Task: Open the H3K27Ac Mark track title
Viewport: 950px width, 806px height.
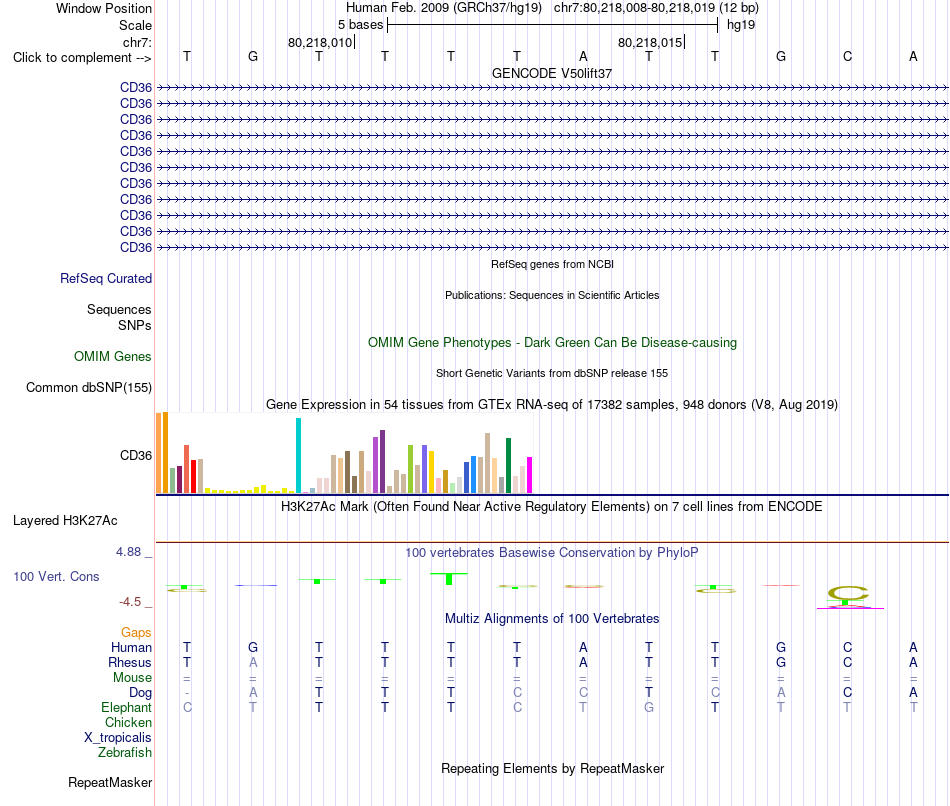Action: pyautogui.click(x=552, y=507)
